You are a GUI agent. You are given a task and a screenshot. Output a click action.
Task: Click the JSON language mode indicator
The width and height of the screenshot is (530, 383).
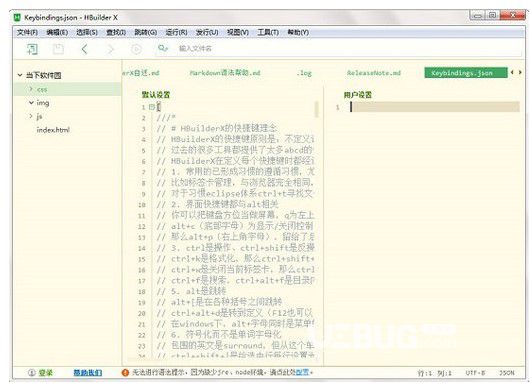[507, 373]
